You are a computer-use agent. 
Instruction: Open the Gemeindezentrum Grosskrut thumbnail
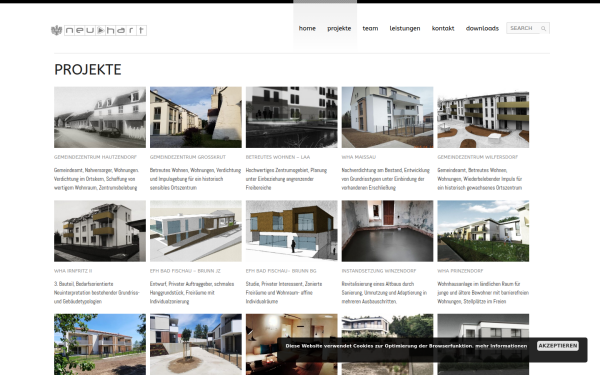coord(196,117)
